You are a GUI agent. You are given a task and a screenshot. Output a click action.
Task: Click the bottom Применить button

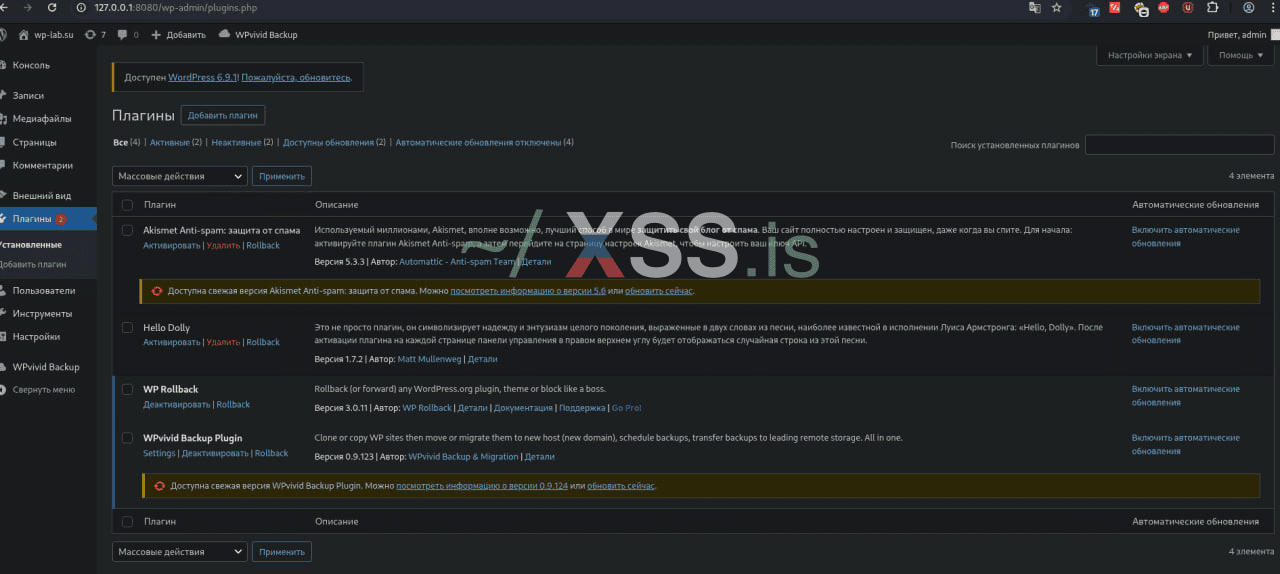(282, 552)
